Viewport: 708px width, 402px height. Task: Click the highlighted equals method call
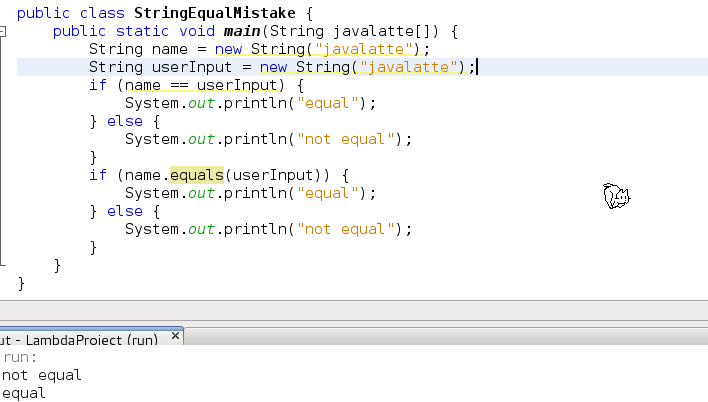coord(197,175)
